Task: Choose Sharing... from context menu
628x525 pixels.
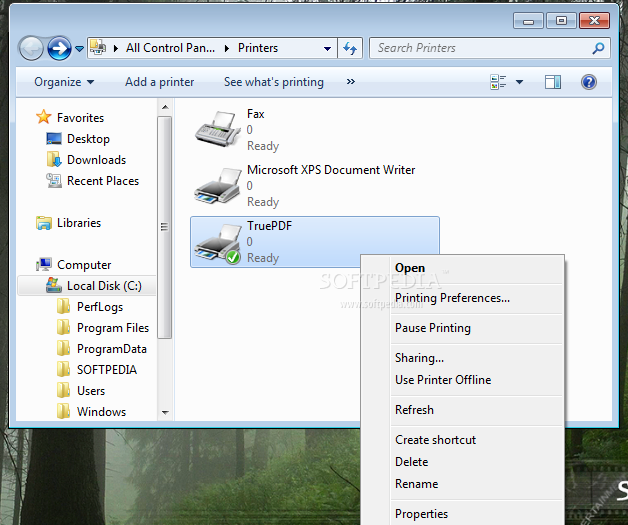Action: click(x=419, y=358)
